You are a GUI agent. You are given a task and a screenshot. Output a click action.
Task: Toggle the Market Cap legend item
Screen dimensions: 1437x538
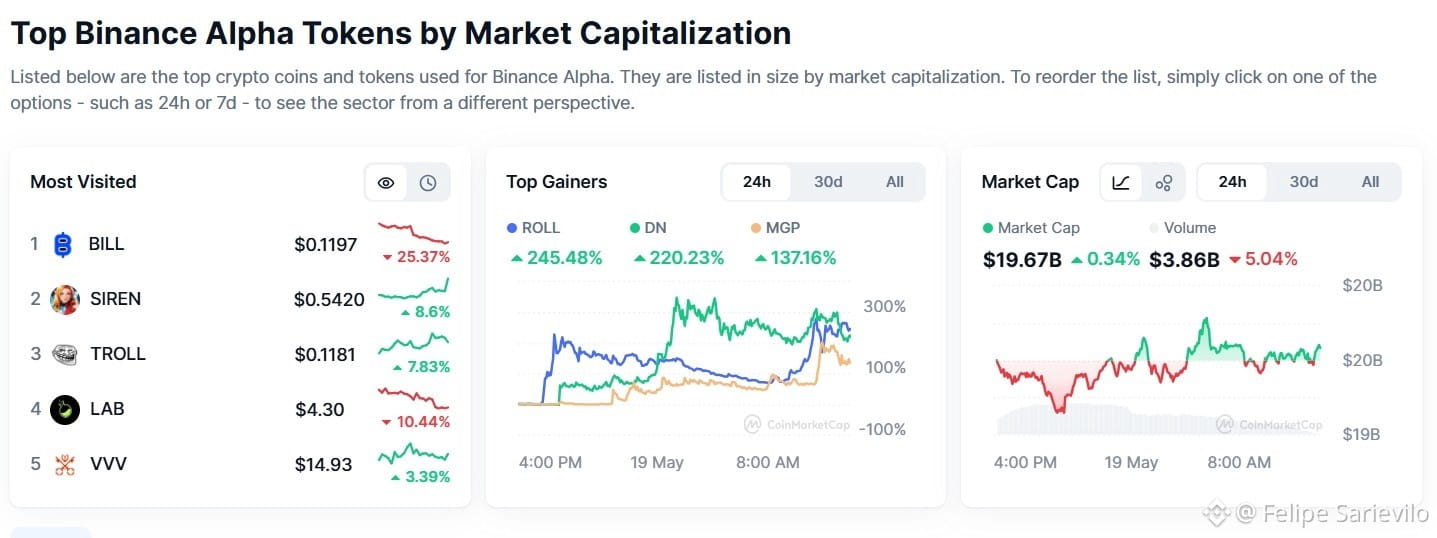(x=1031, y=228)
